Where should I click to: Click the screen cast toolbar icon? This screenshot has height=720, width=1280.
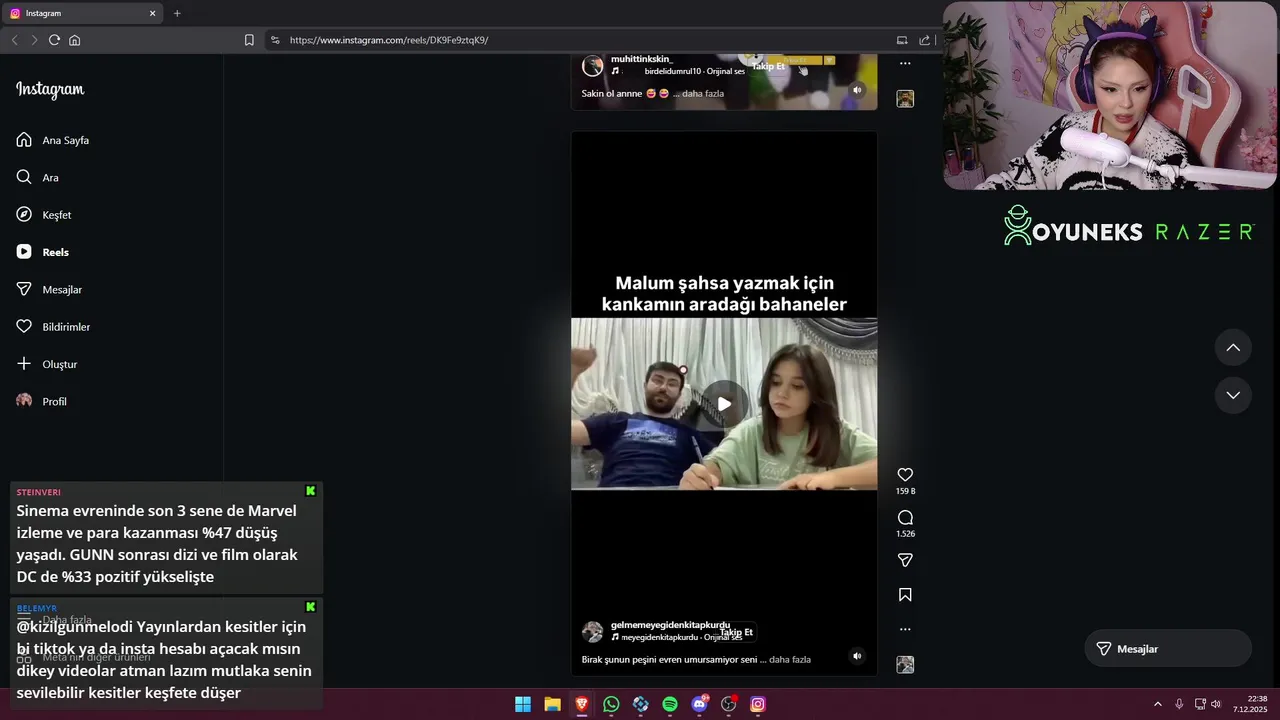(902, 40)
